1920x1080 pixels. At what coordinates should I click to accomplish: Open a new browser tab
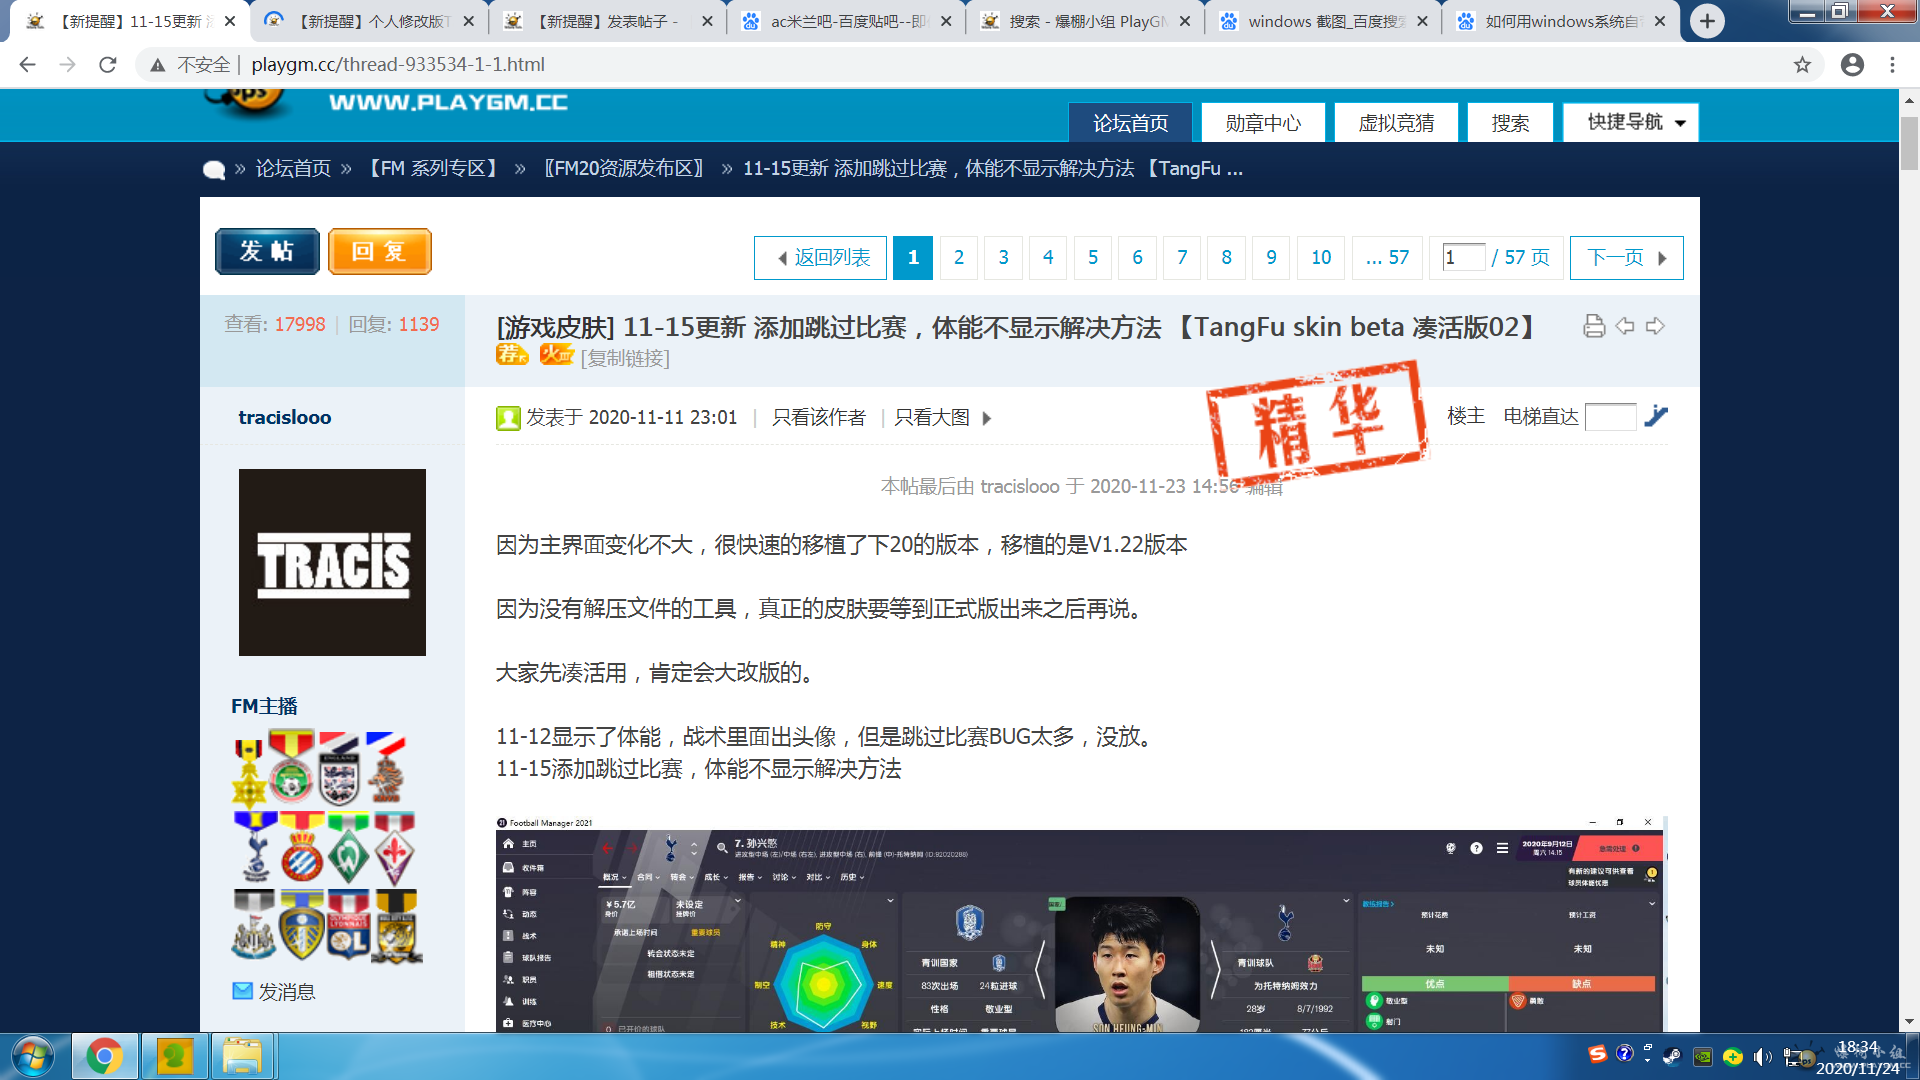click(x=1707, y=21)
